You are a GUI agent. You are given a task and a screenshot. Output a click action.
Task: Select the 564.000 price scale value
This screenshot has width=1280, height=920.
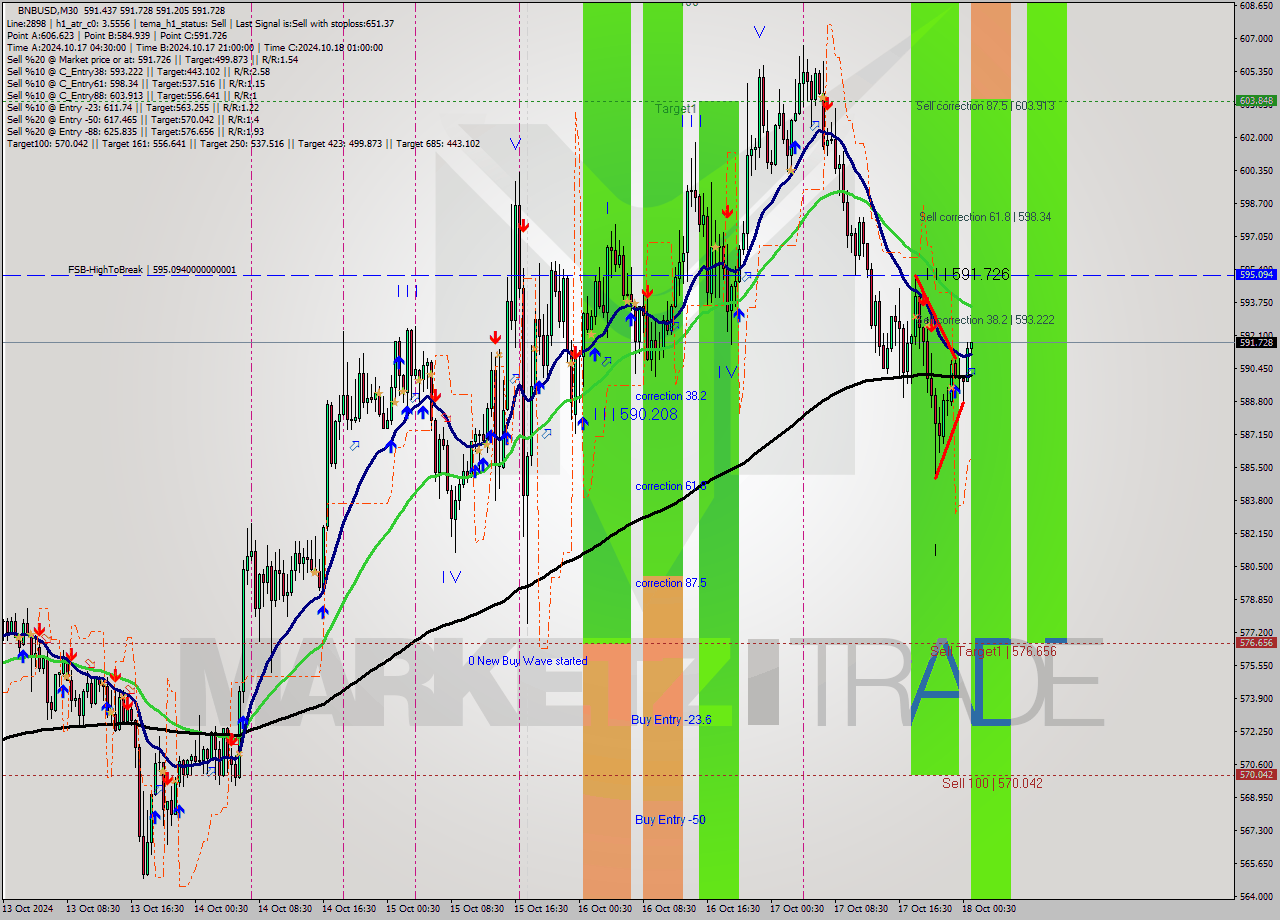coord(1255,897)
